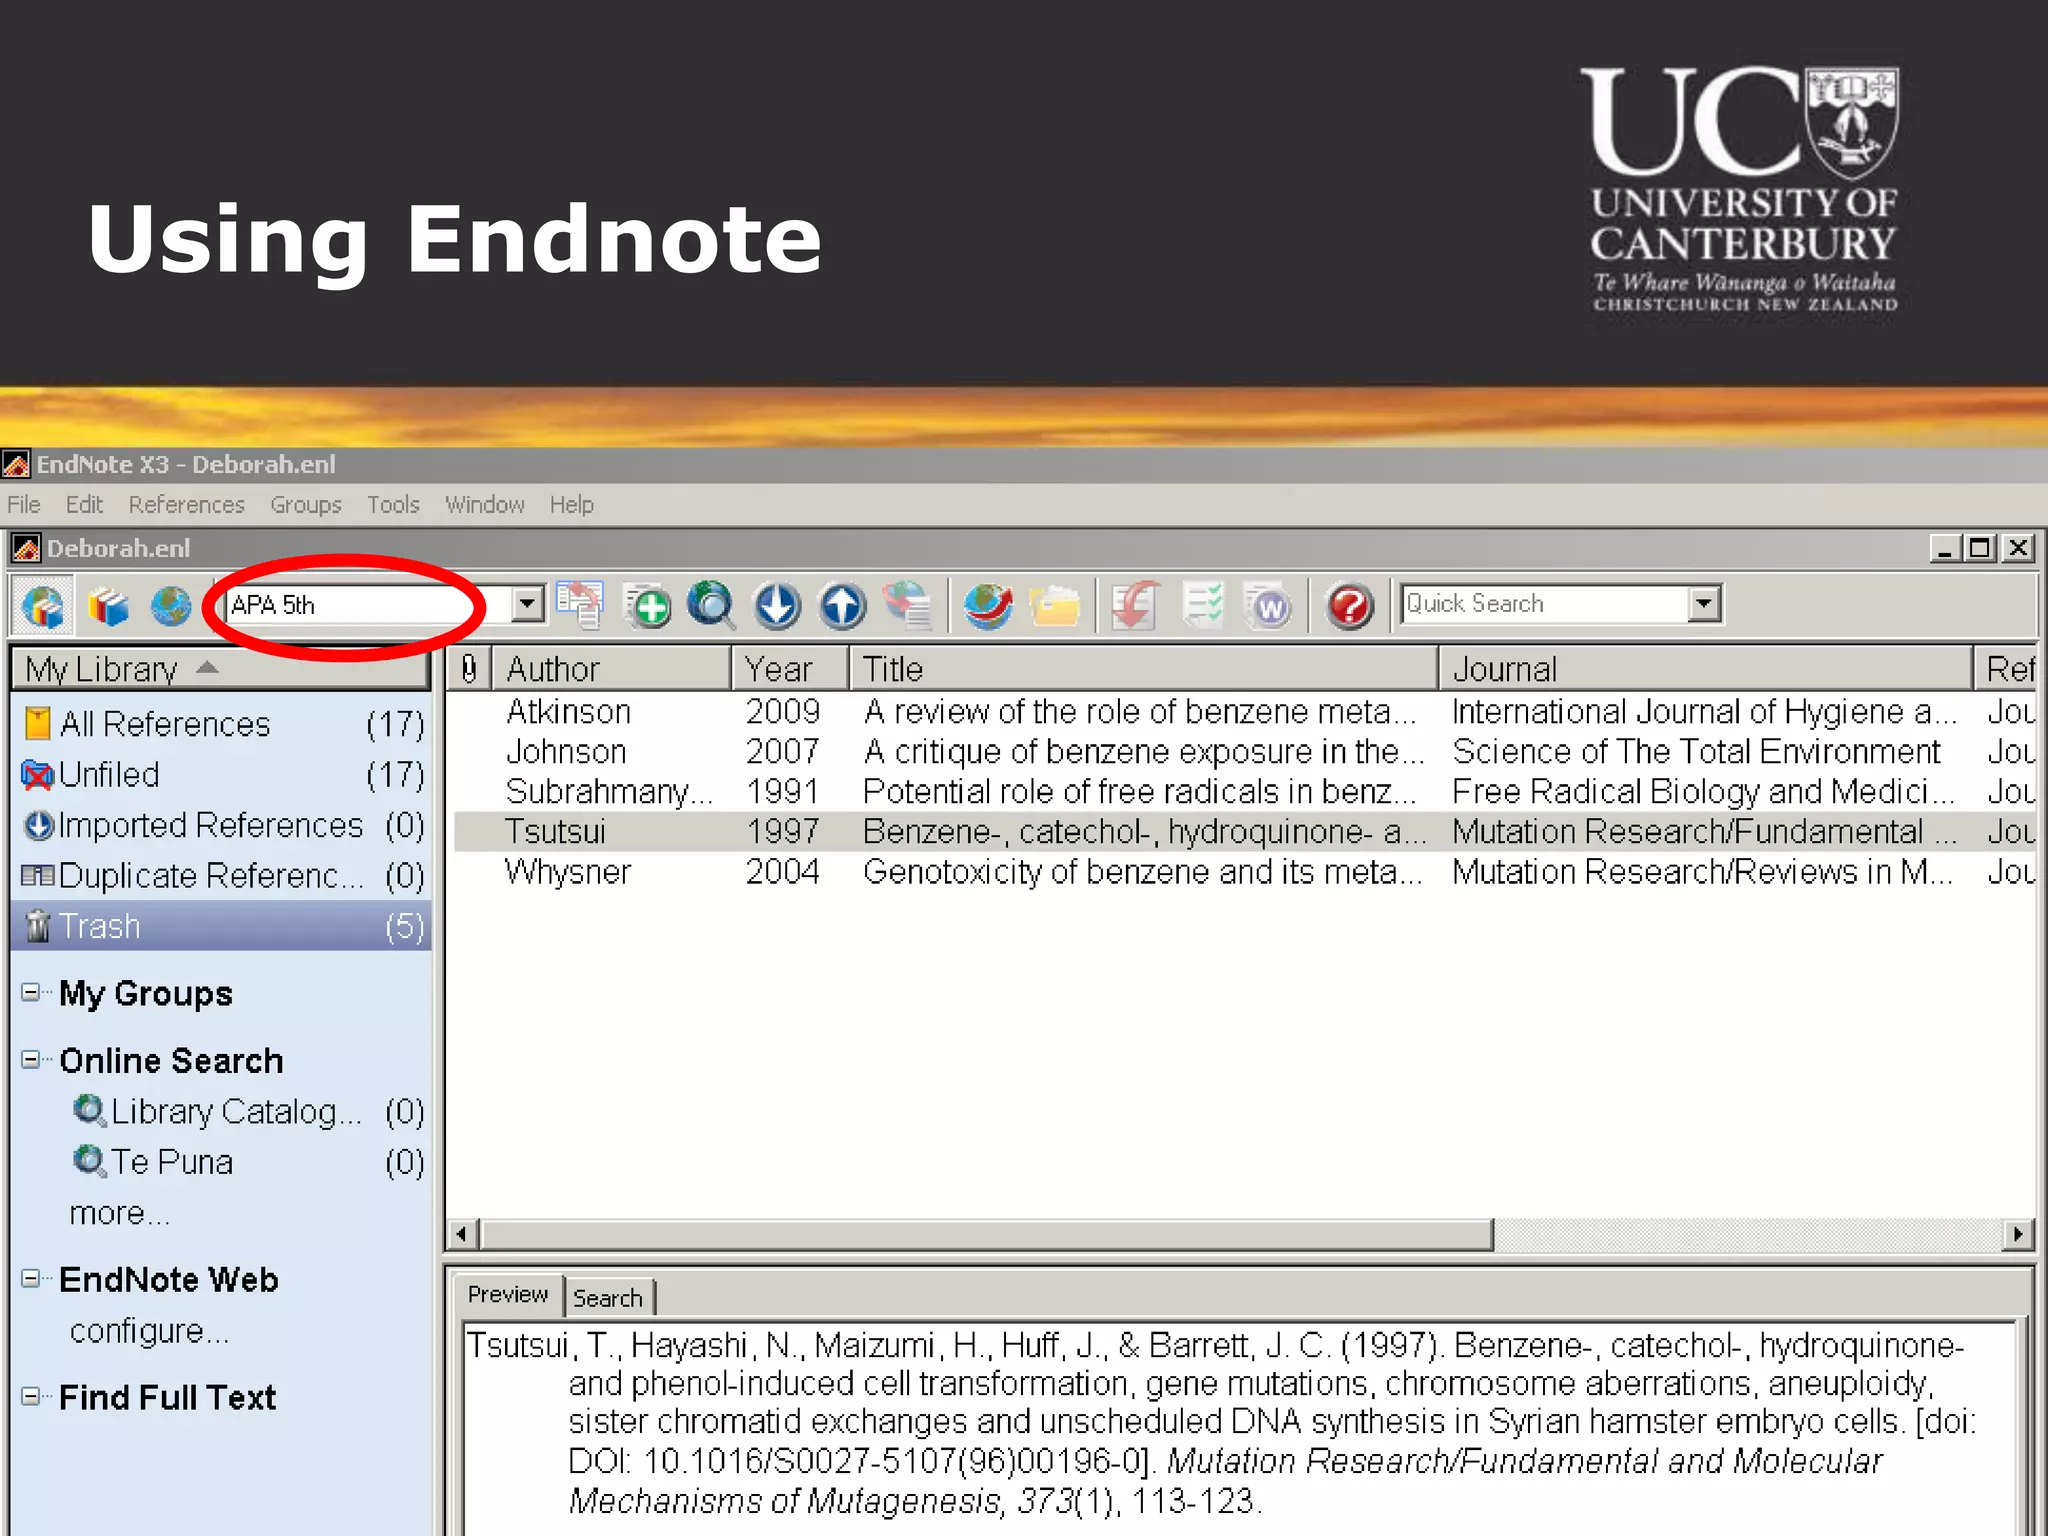The image size is (2048, 1536).
Task: Click the Copy Formatted toolbar icon
Action: (x=580, y=605)
